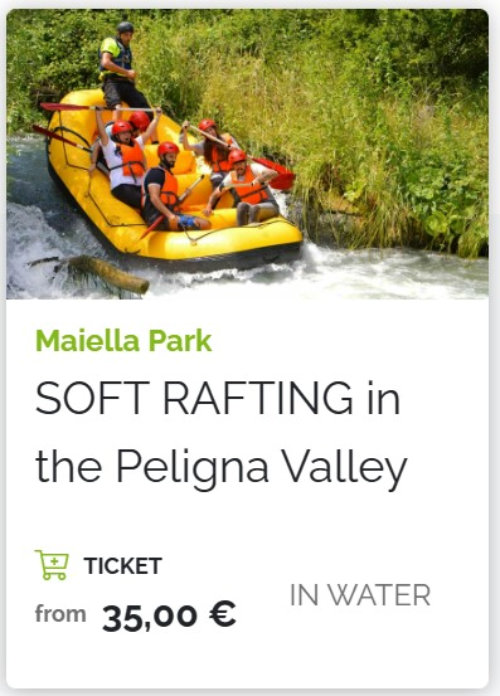Click the plus sign inside the cart icon
The width and height of the screenshot is (500, 696).
pyautogui.click(x=54, y=562)
